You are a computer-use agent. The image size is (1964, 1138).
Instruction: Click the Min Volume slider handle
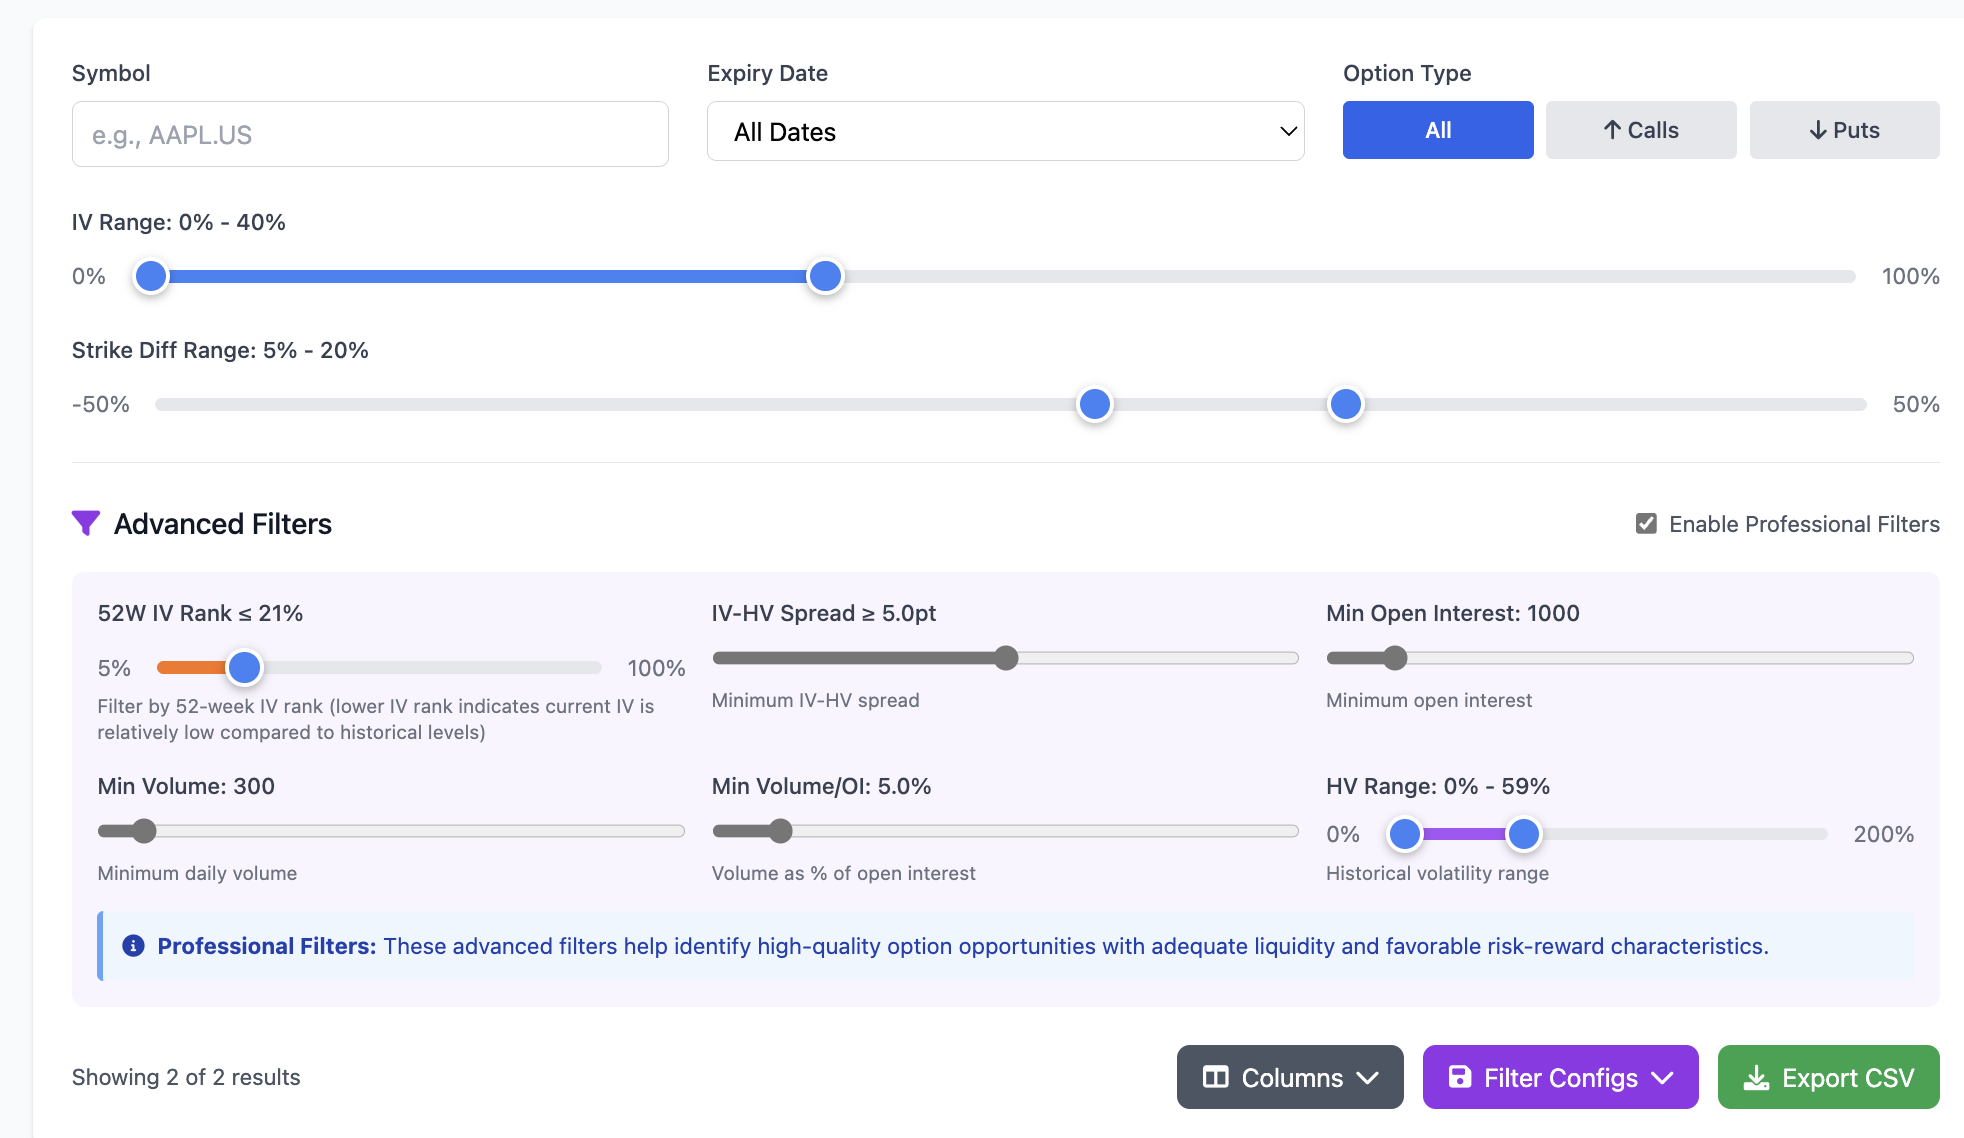pyautogui.click(x=144, y=831)
